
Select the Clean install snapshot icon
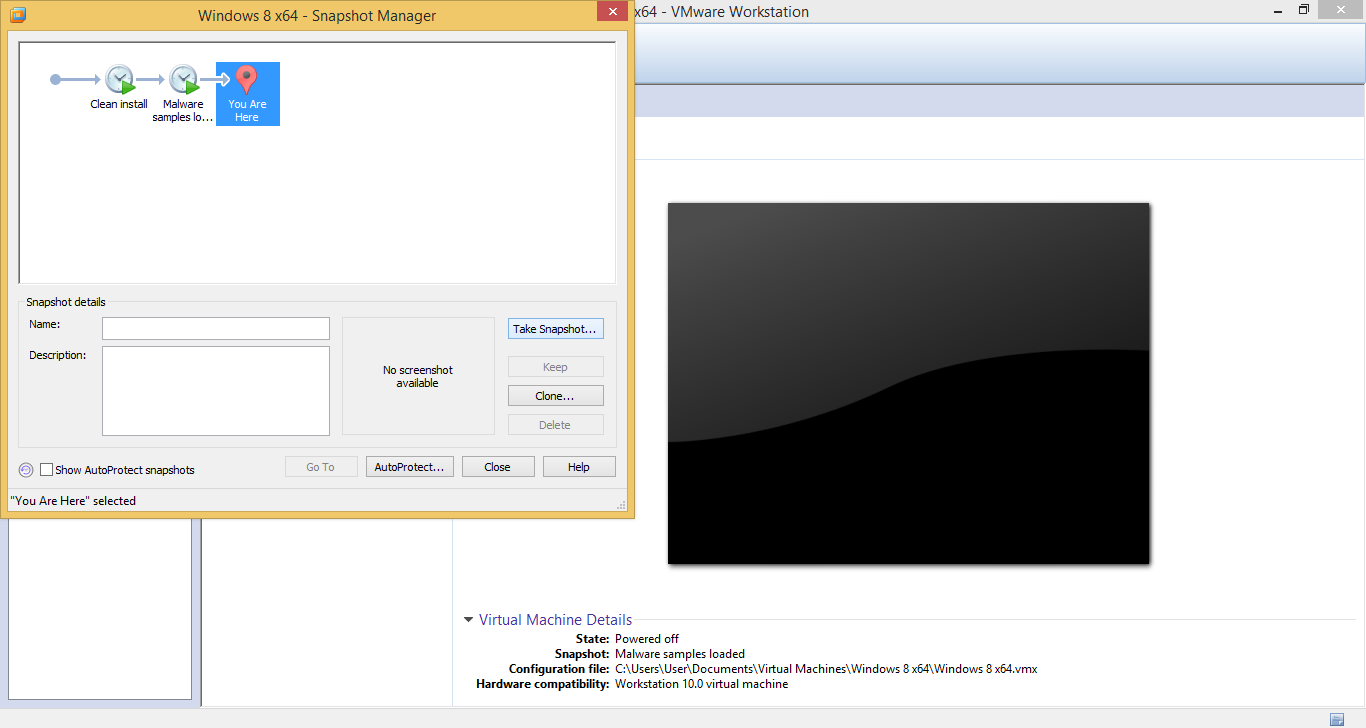(x=120, y=80)
